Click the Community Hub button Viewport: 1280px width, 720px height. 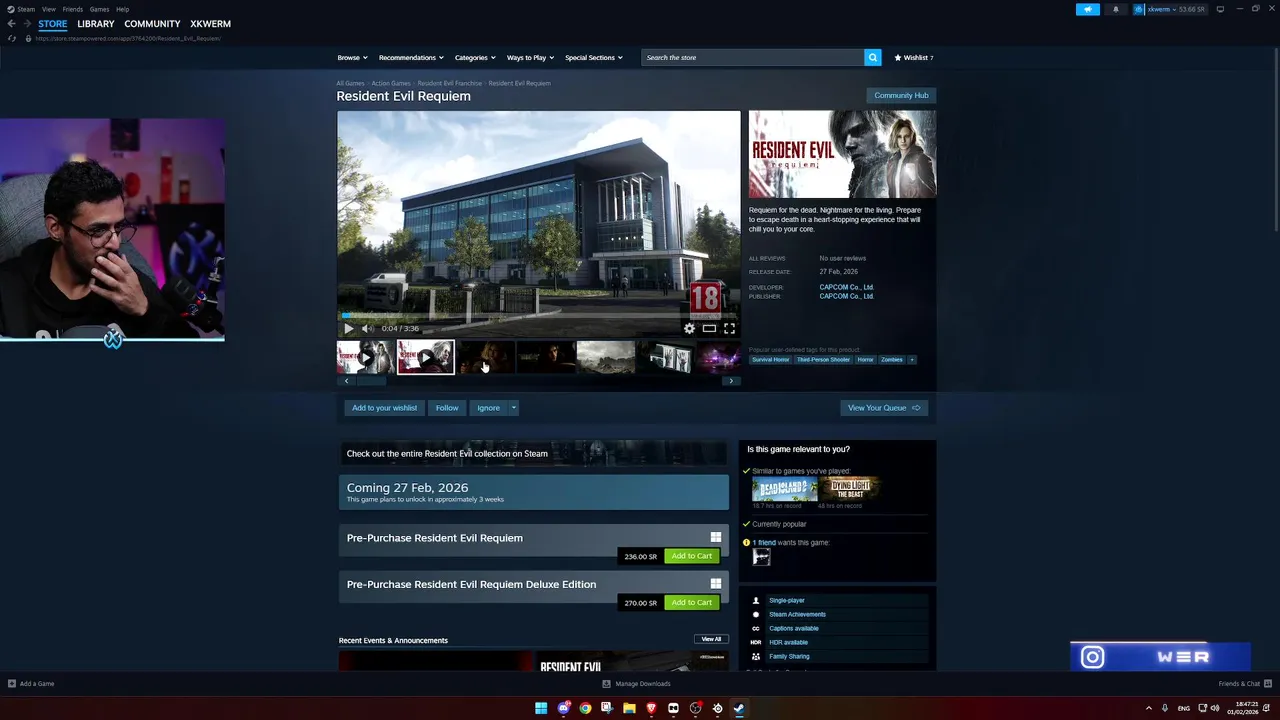[x=901, y=95]
